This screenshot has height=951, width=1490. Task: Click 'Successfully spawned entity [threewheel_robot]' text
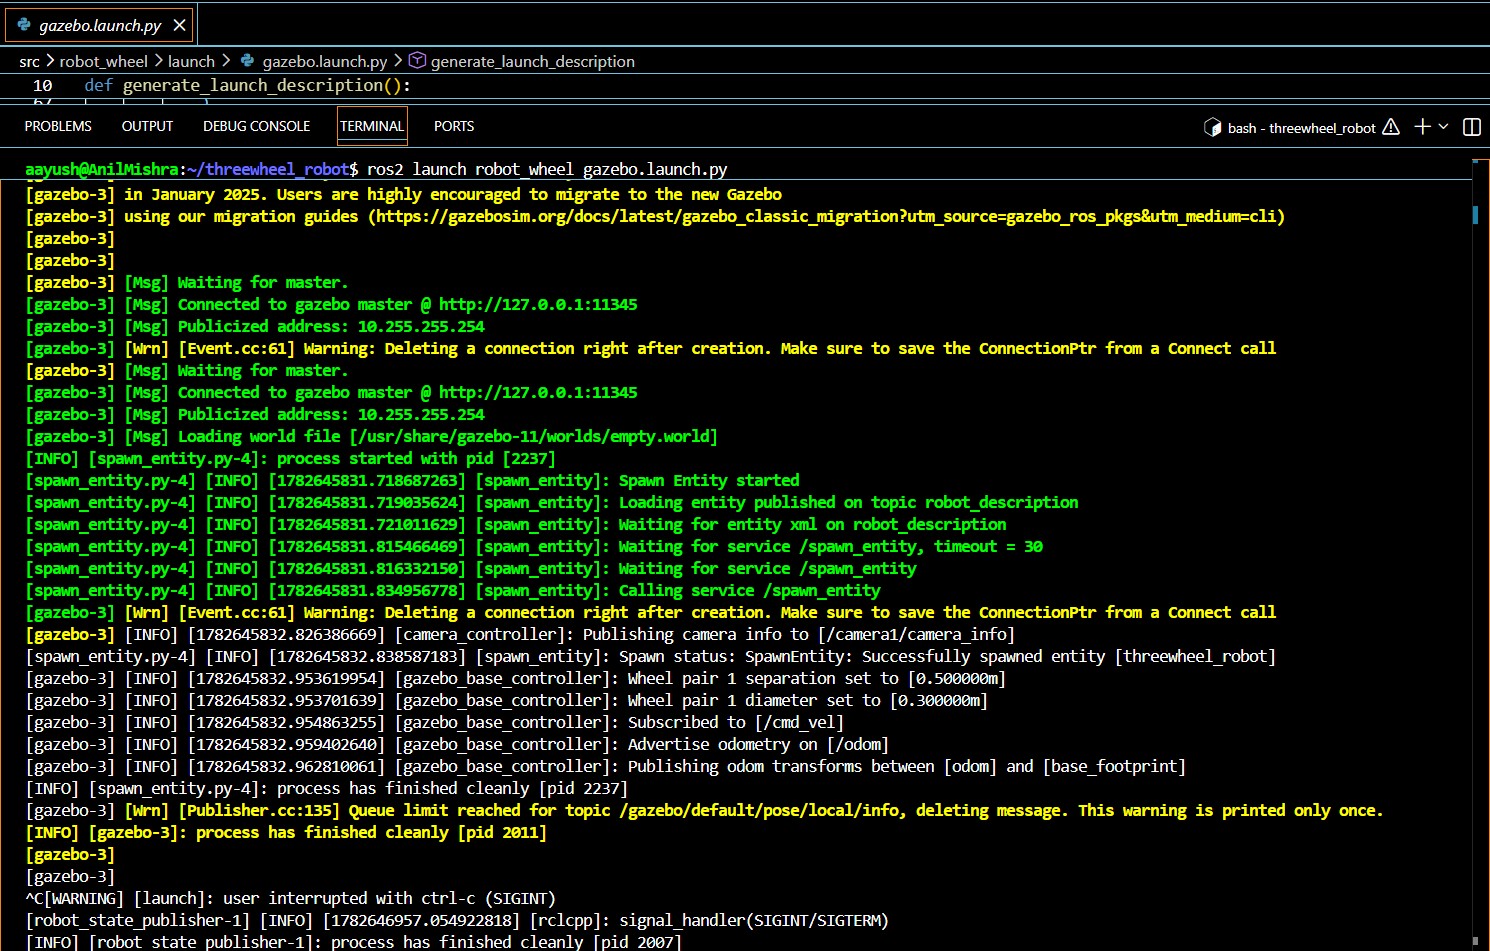[x=1069, y=656]
